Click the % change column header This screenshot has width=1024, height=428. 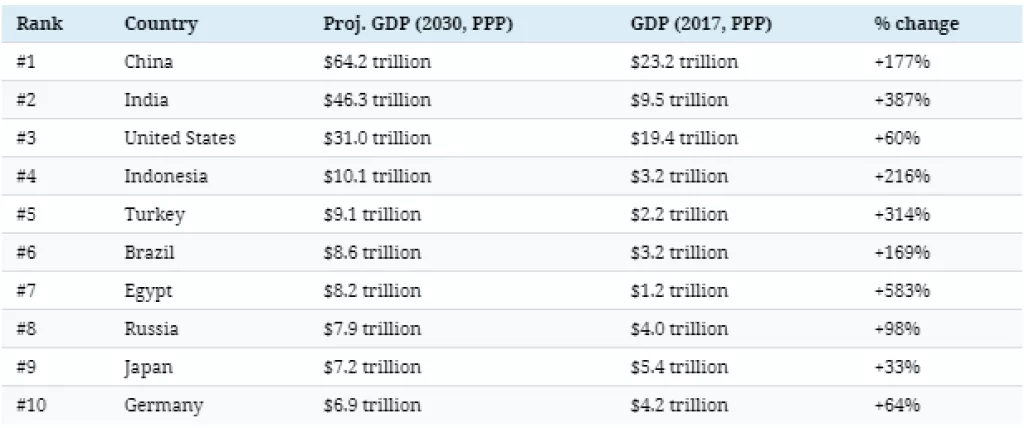tap(916, 24)
